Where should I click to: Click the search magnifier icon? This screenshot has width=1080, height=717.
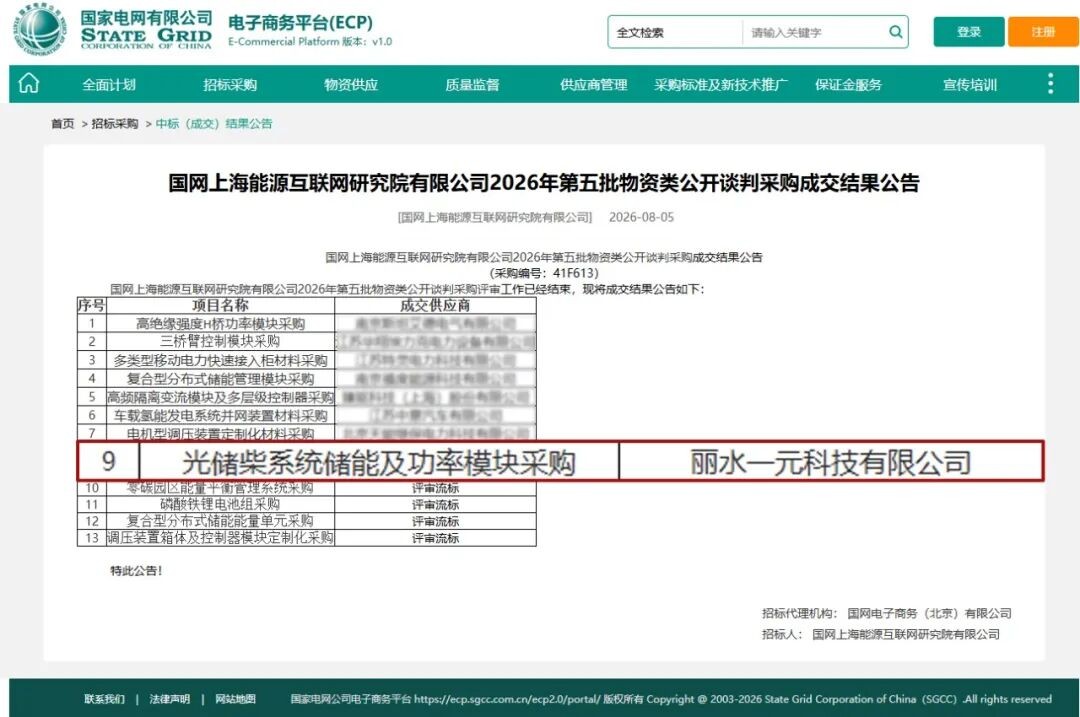tap(895, 32)
